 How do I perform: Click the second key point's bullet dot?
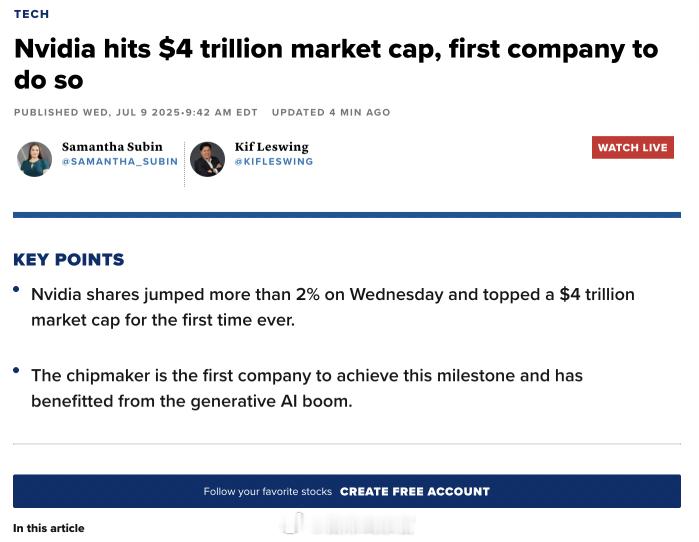point(16,370)
